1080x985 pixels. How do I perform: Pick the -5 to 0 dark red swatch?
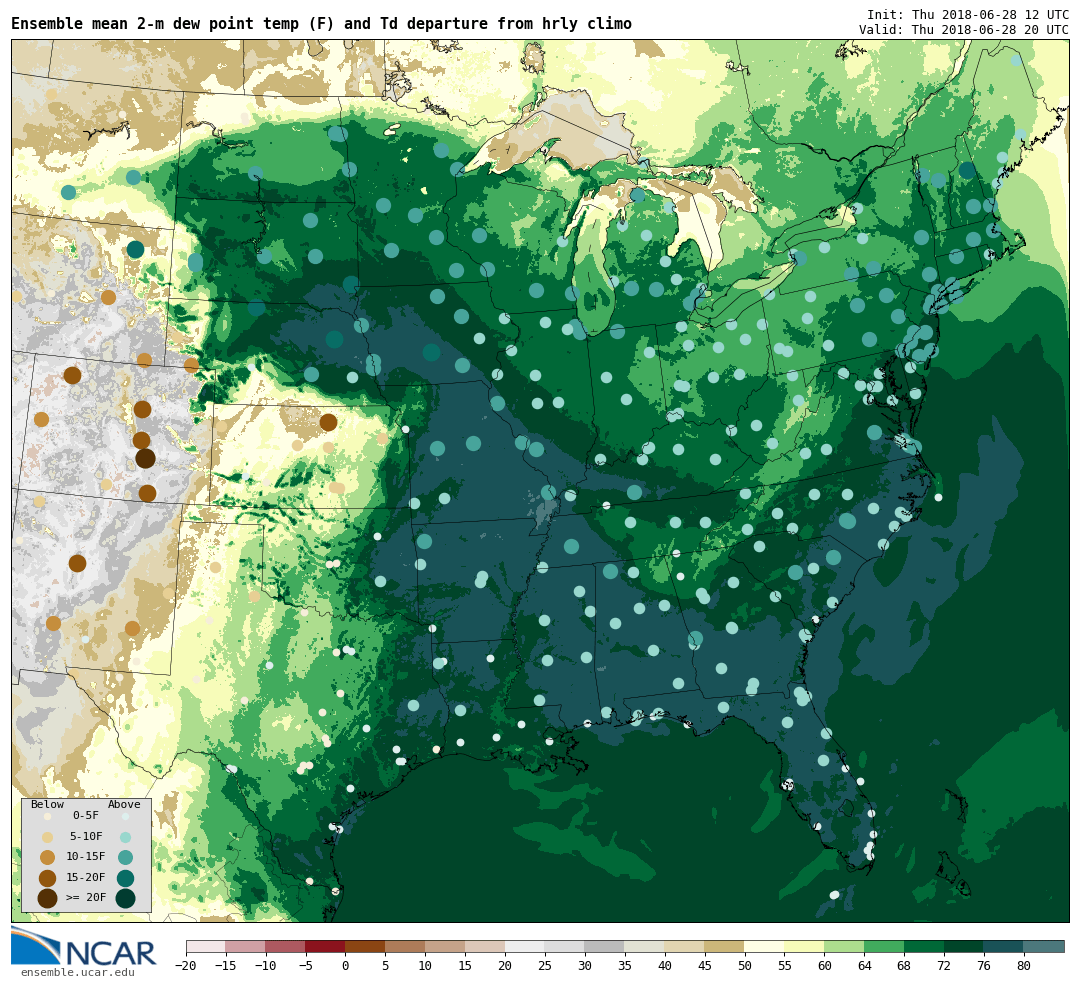click(325, 946)
